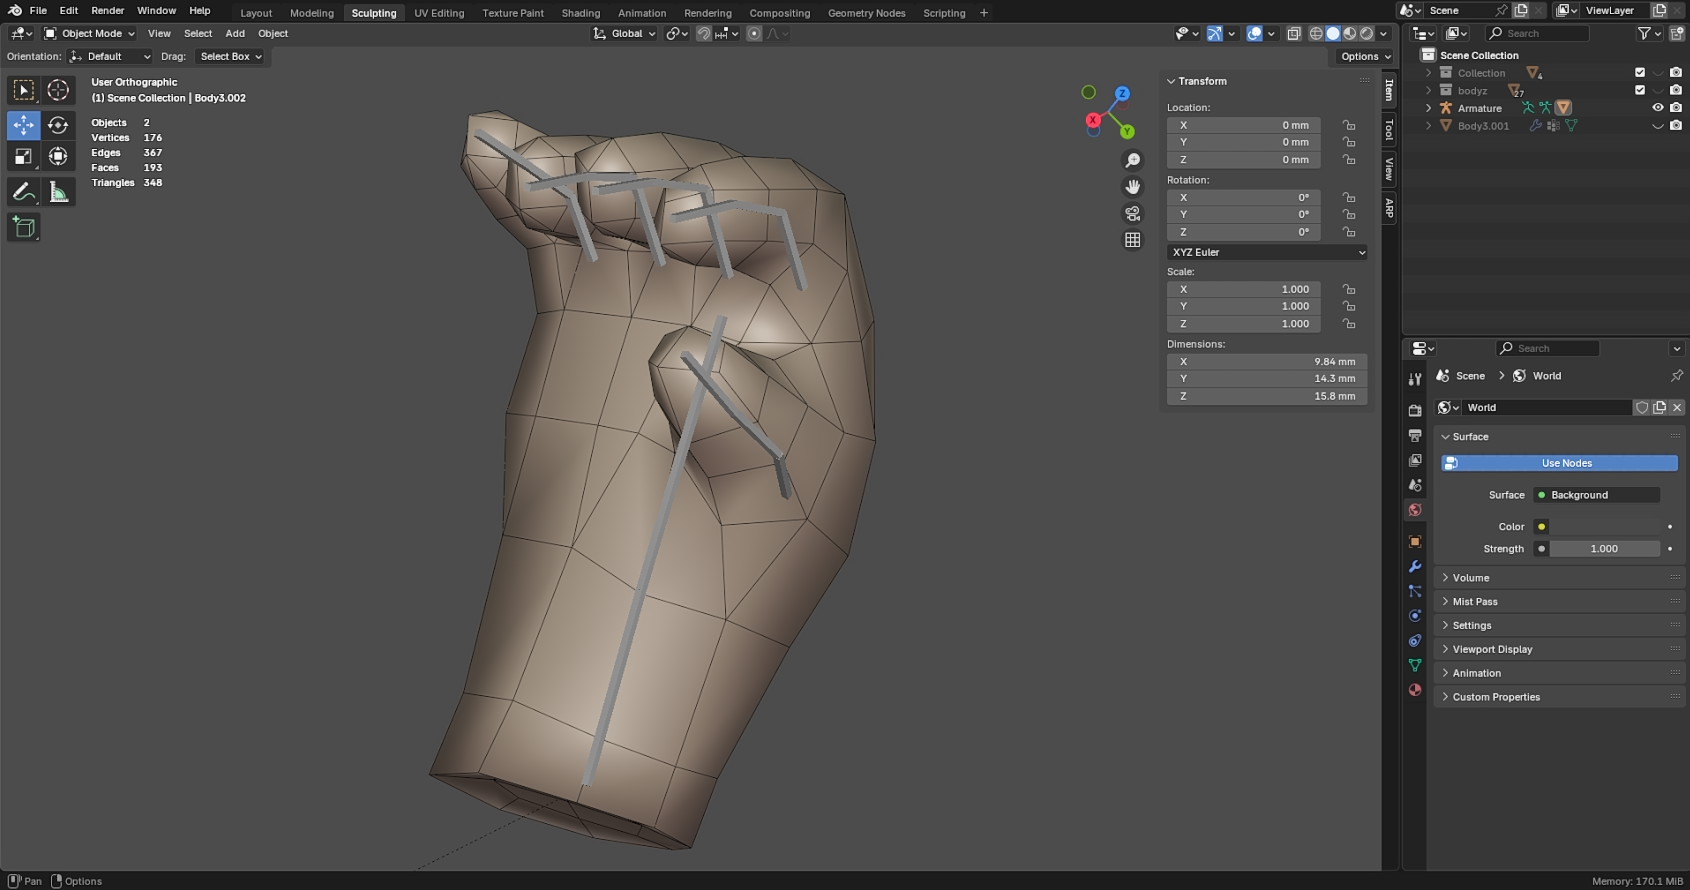Screen dimensions: 1690x890
Task: Switch to the Shading workspace tab
Action: [581, 13]
